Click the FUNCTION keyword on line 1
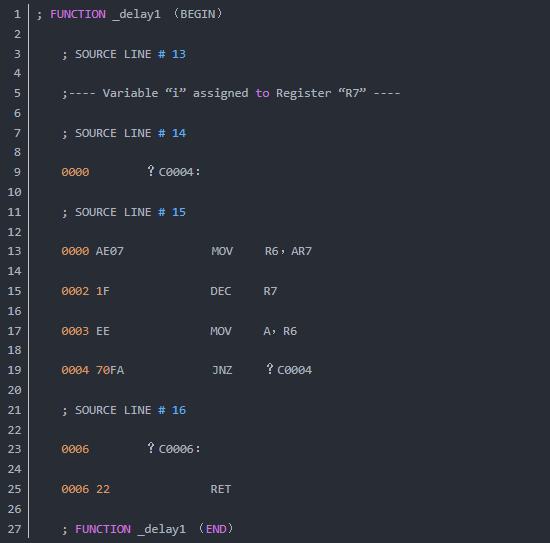The image size is (550, 543). pyautogui.click(x=78, y=14)
